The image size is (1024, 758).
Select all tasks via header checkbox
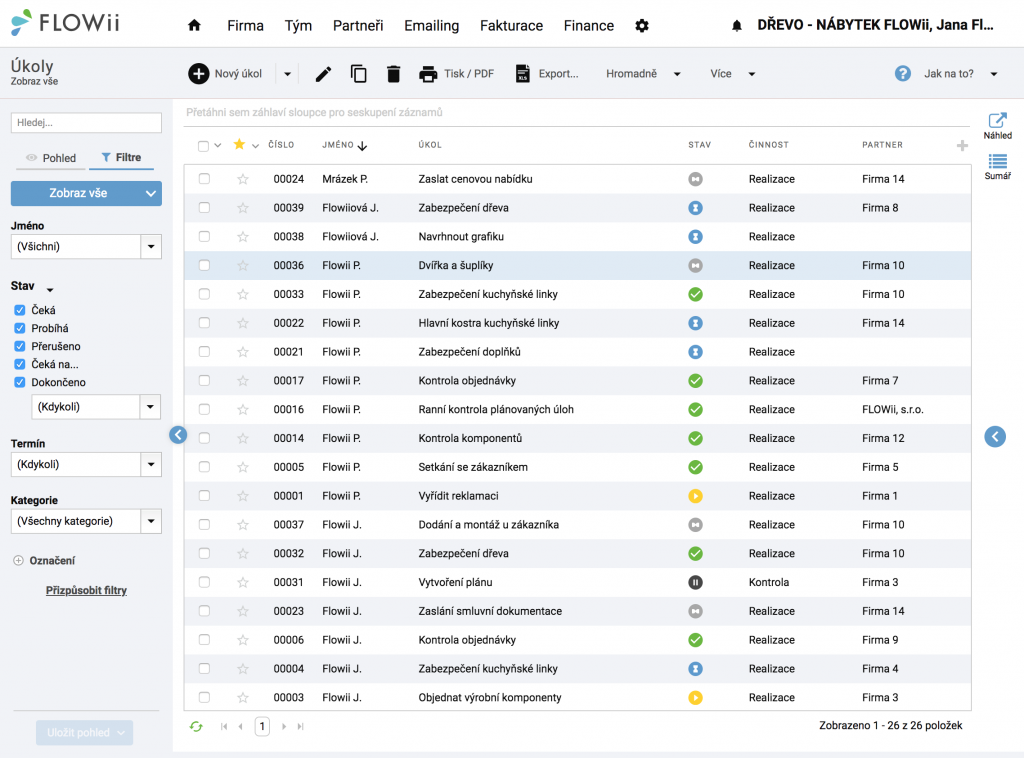point(203,146)
